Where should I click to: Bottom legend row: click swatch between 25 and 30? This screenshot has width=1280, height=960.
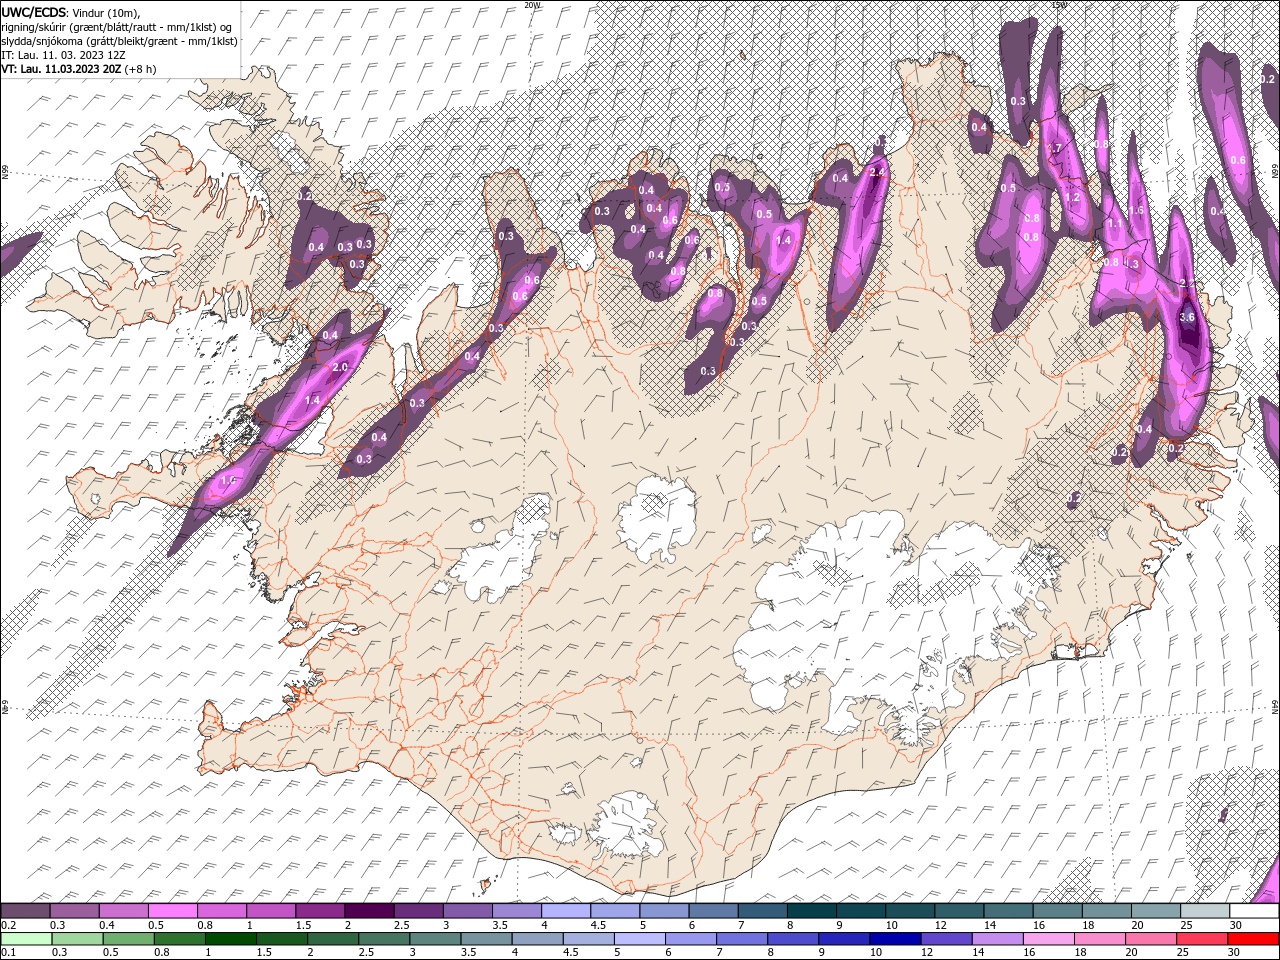click(x=1202, y=939)
